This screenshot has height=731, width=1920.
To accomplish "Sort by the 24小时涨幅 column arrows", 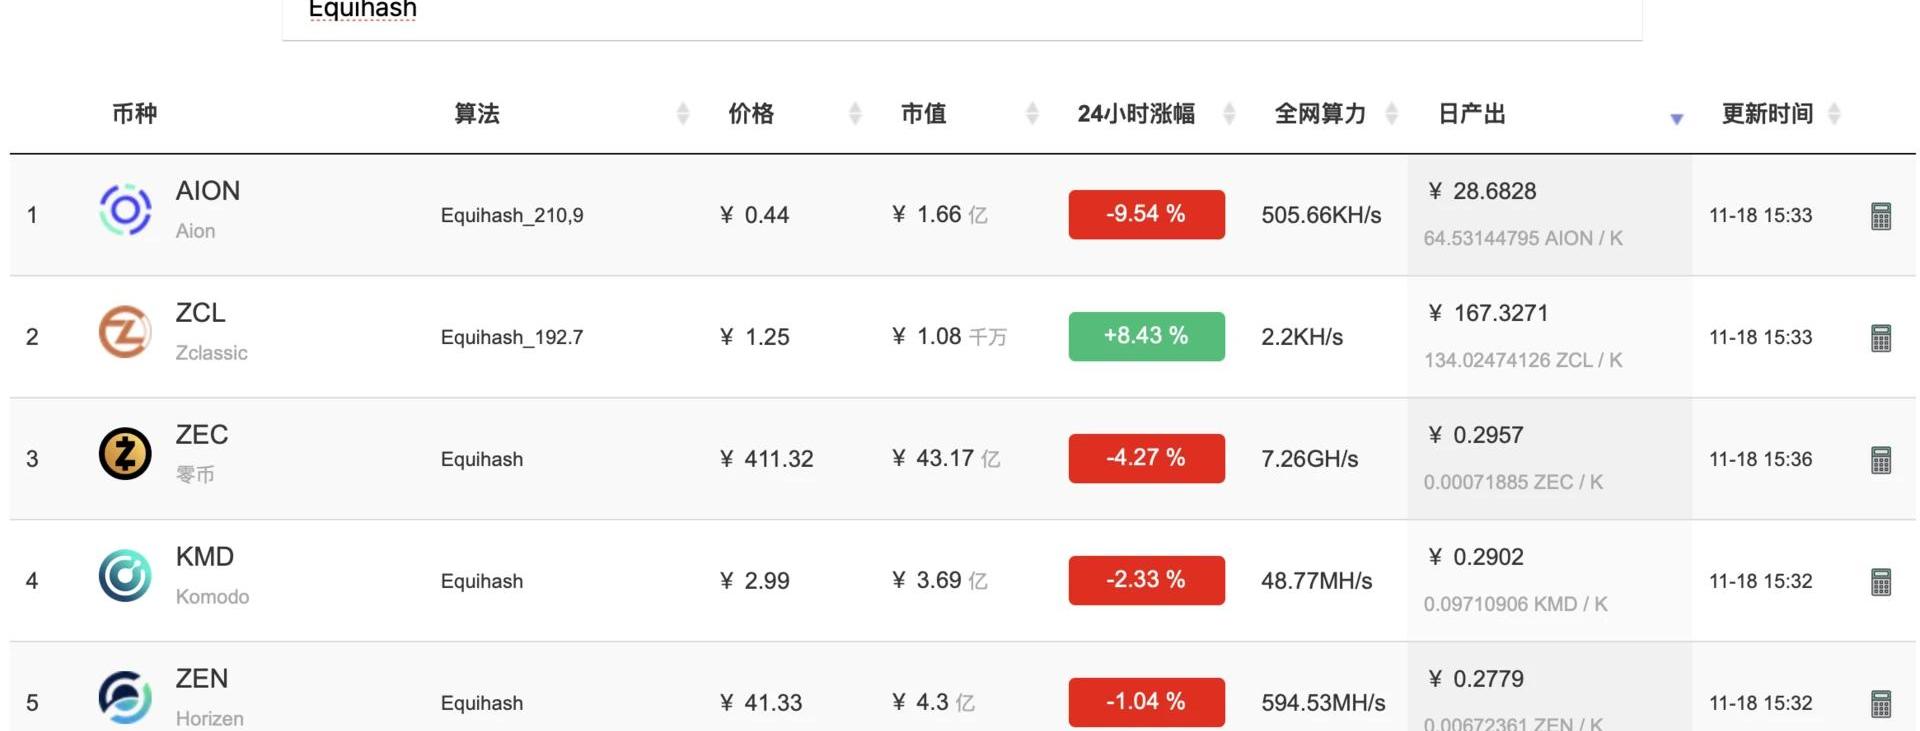I will coord(1229,114).
